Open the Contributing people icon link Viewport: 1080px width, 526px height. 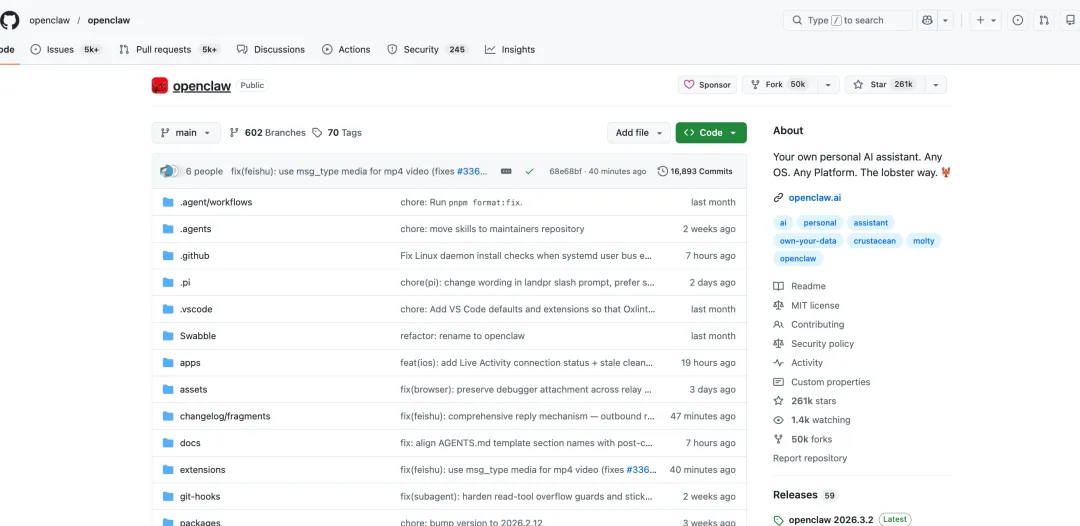point(778,325)
